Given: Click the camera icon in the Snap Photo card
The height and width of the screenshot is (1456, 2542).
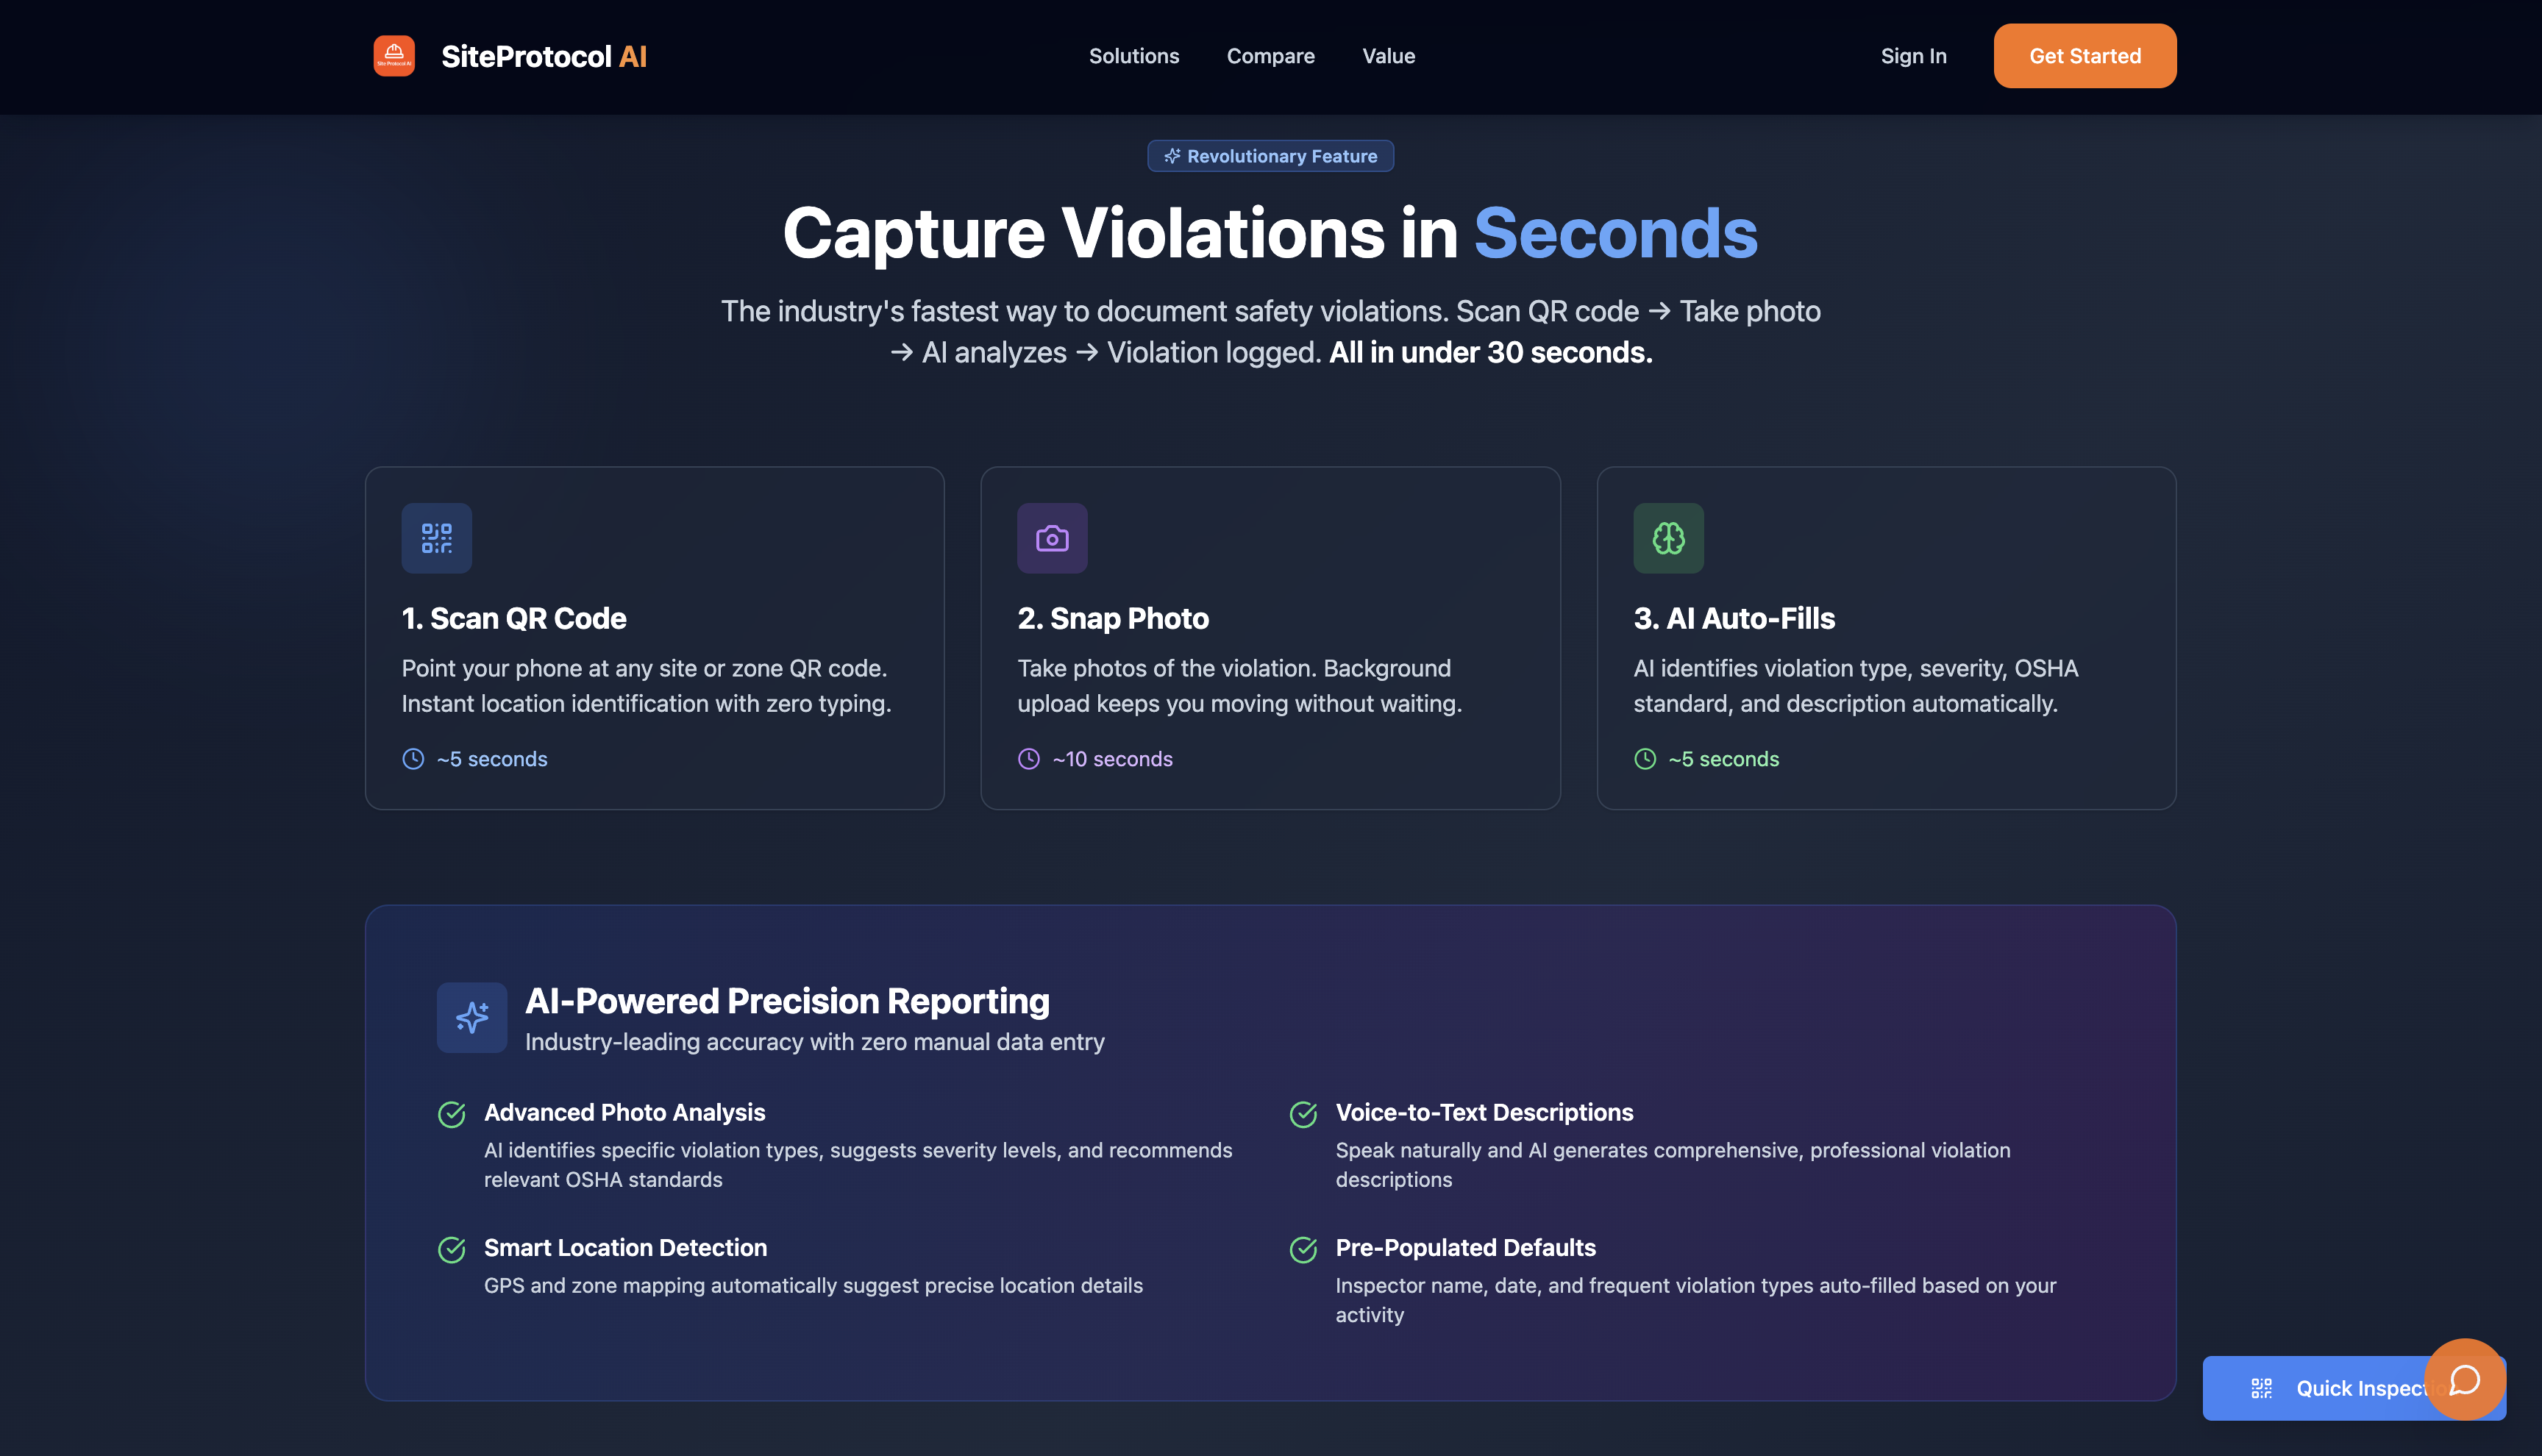Looking at the screenshot, I should tap(1052, 538).
